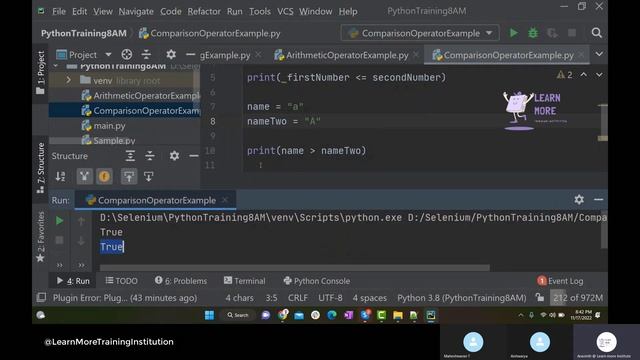Open the 2: Favorites side tool window

click(40, 237)
